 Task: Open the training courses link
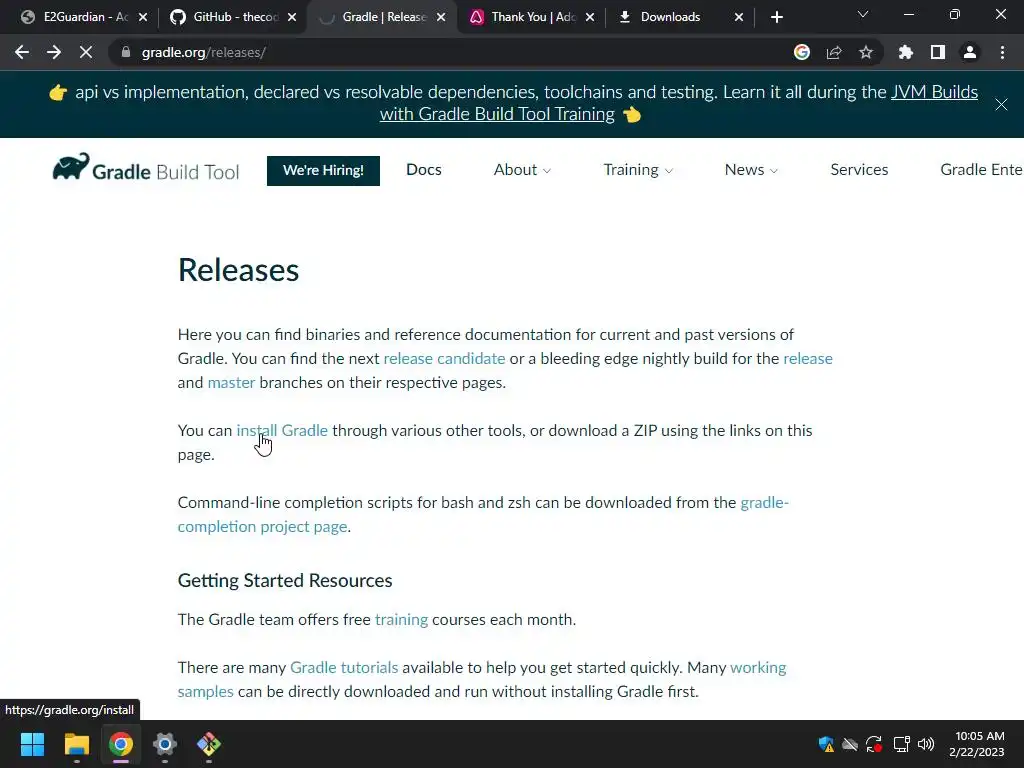click(x=401, y=620)
